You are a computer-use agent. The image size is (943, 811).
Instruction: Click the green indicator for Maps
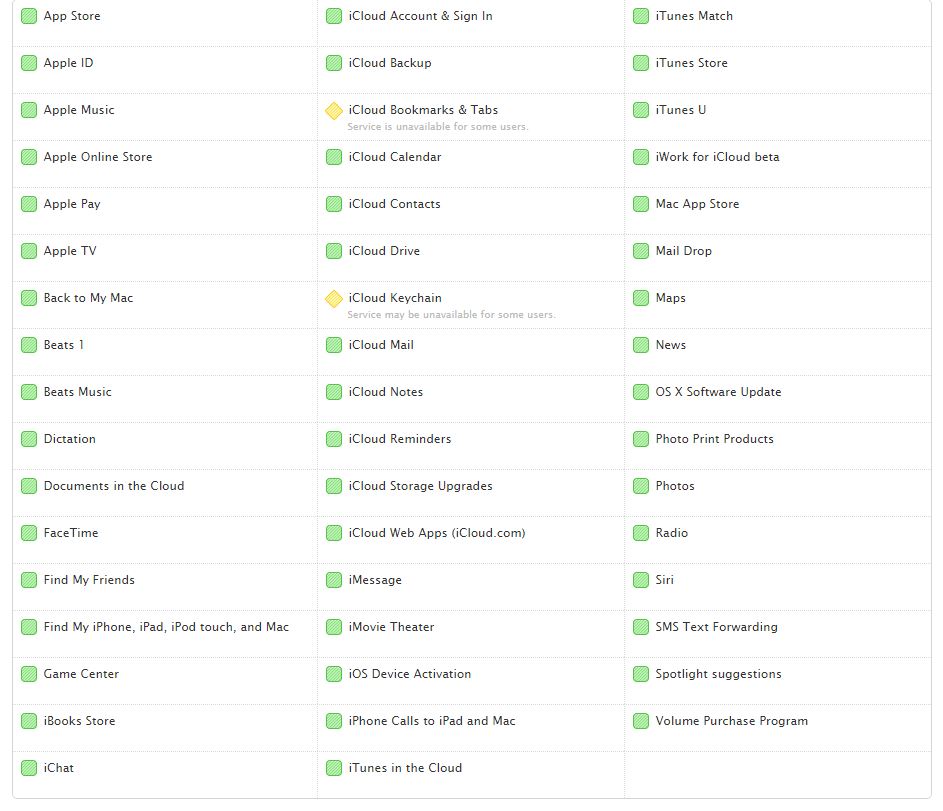tap(641, 298)
